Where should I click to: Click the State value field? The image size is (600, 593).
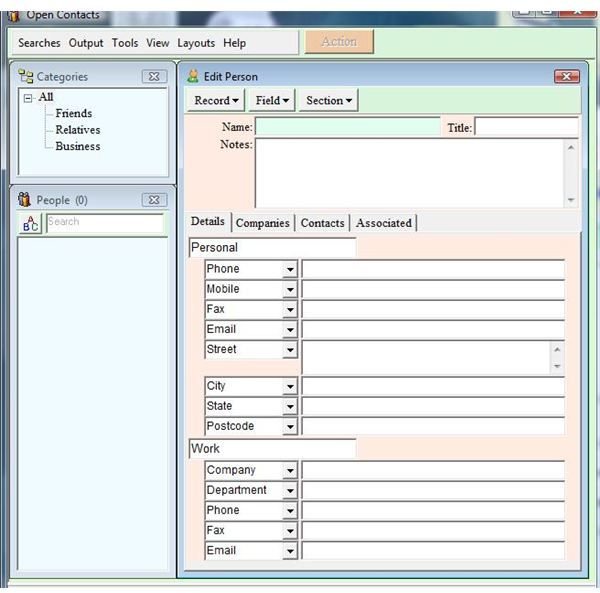click(433, 407)
